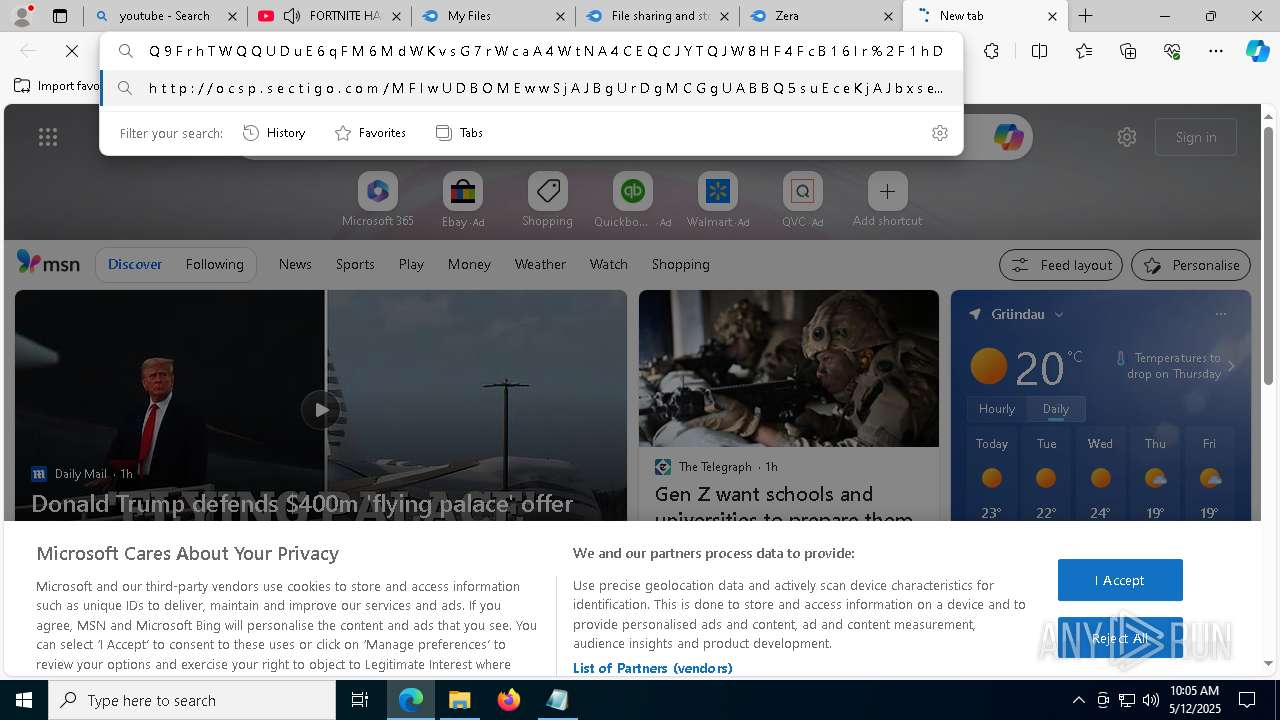Viewport: 1280px width, 720px height.
Task: Open the Quickbooks shortcut tile
Action: tap(632, 201)
